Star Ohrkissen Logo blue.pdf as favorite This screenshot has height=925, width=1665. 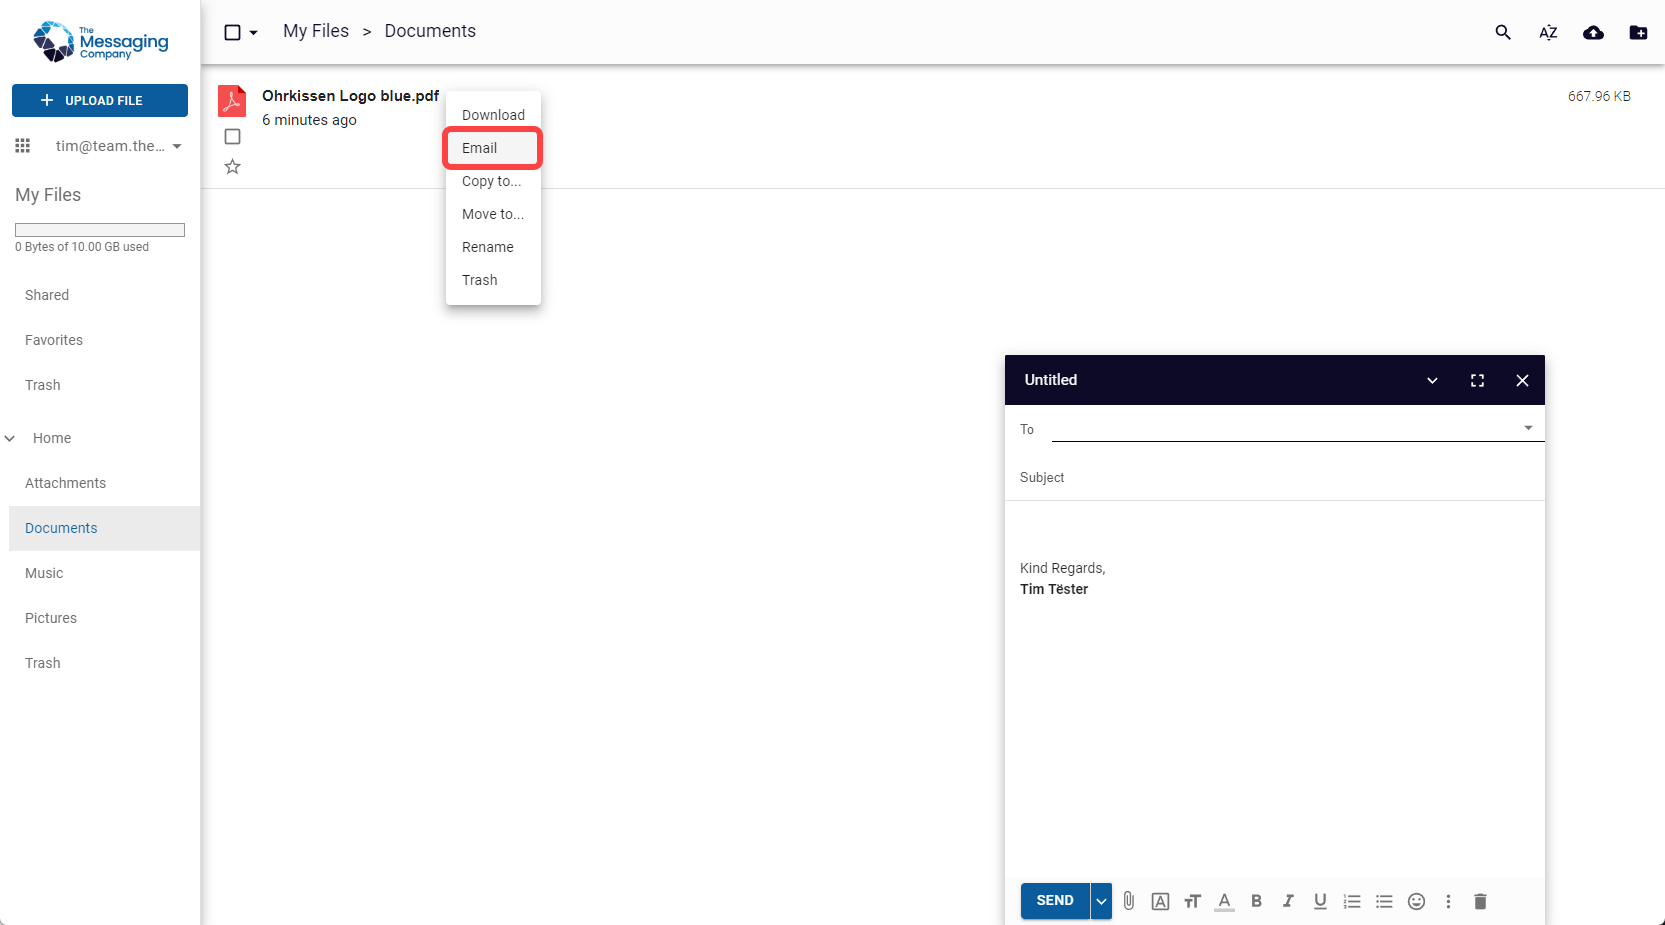point(232,166)
